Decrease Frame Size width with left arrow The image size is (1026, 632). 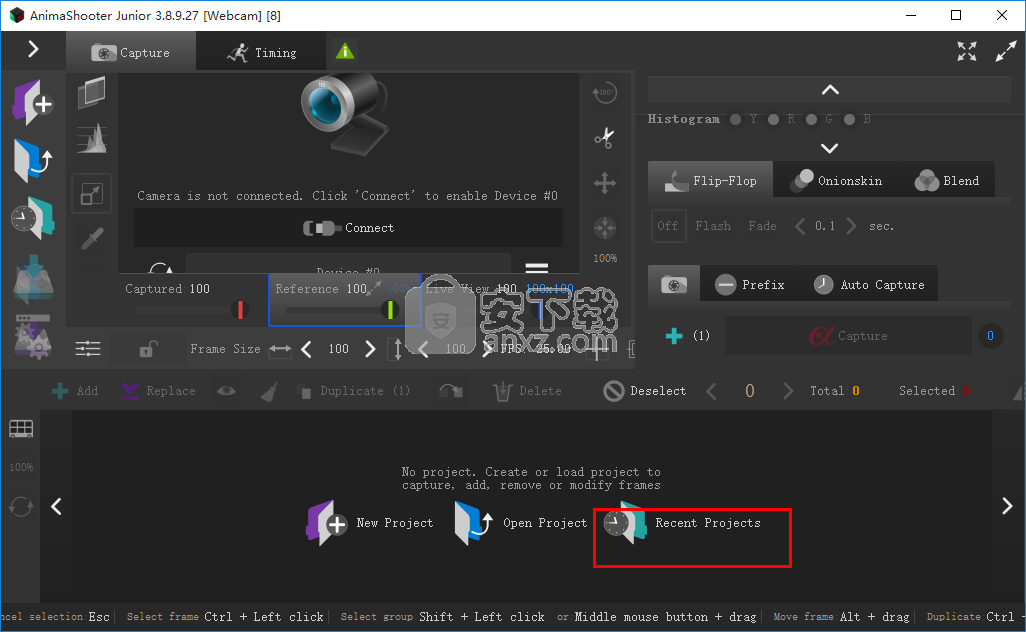[x=306, y=349]
